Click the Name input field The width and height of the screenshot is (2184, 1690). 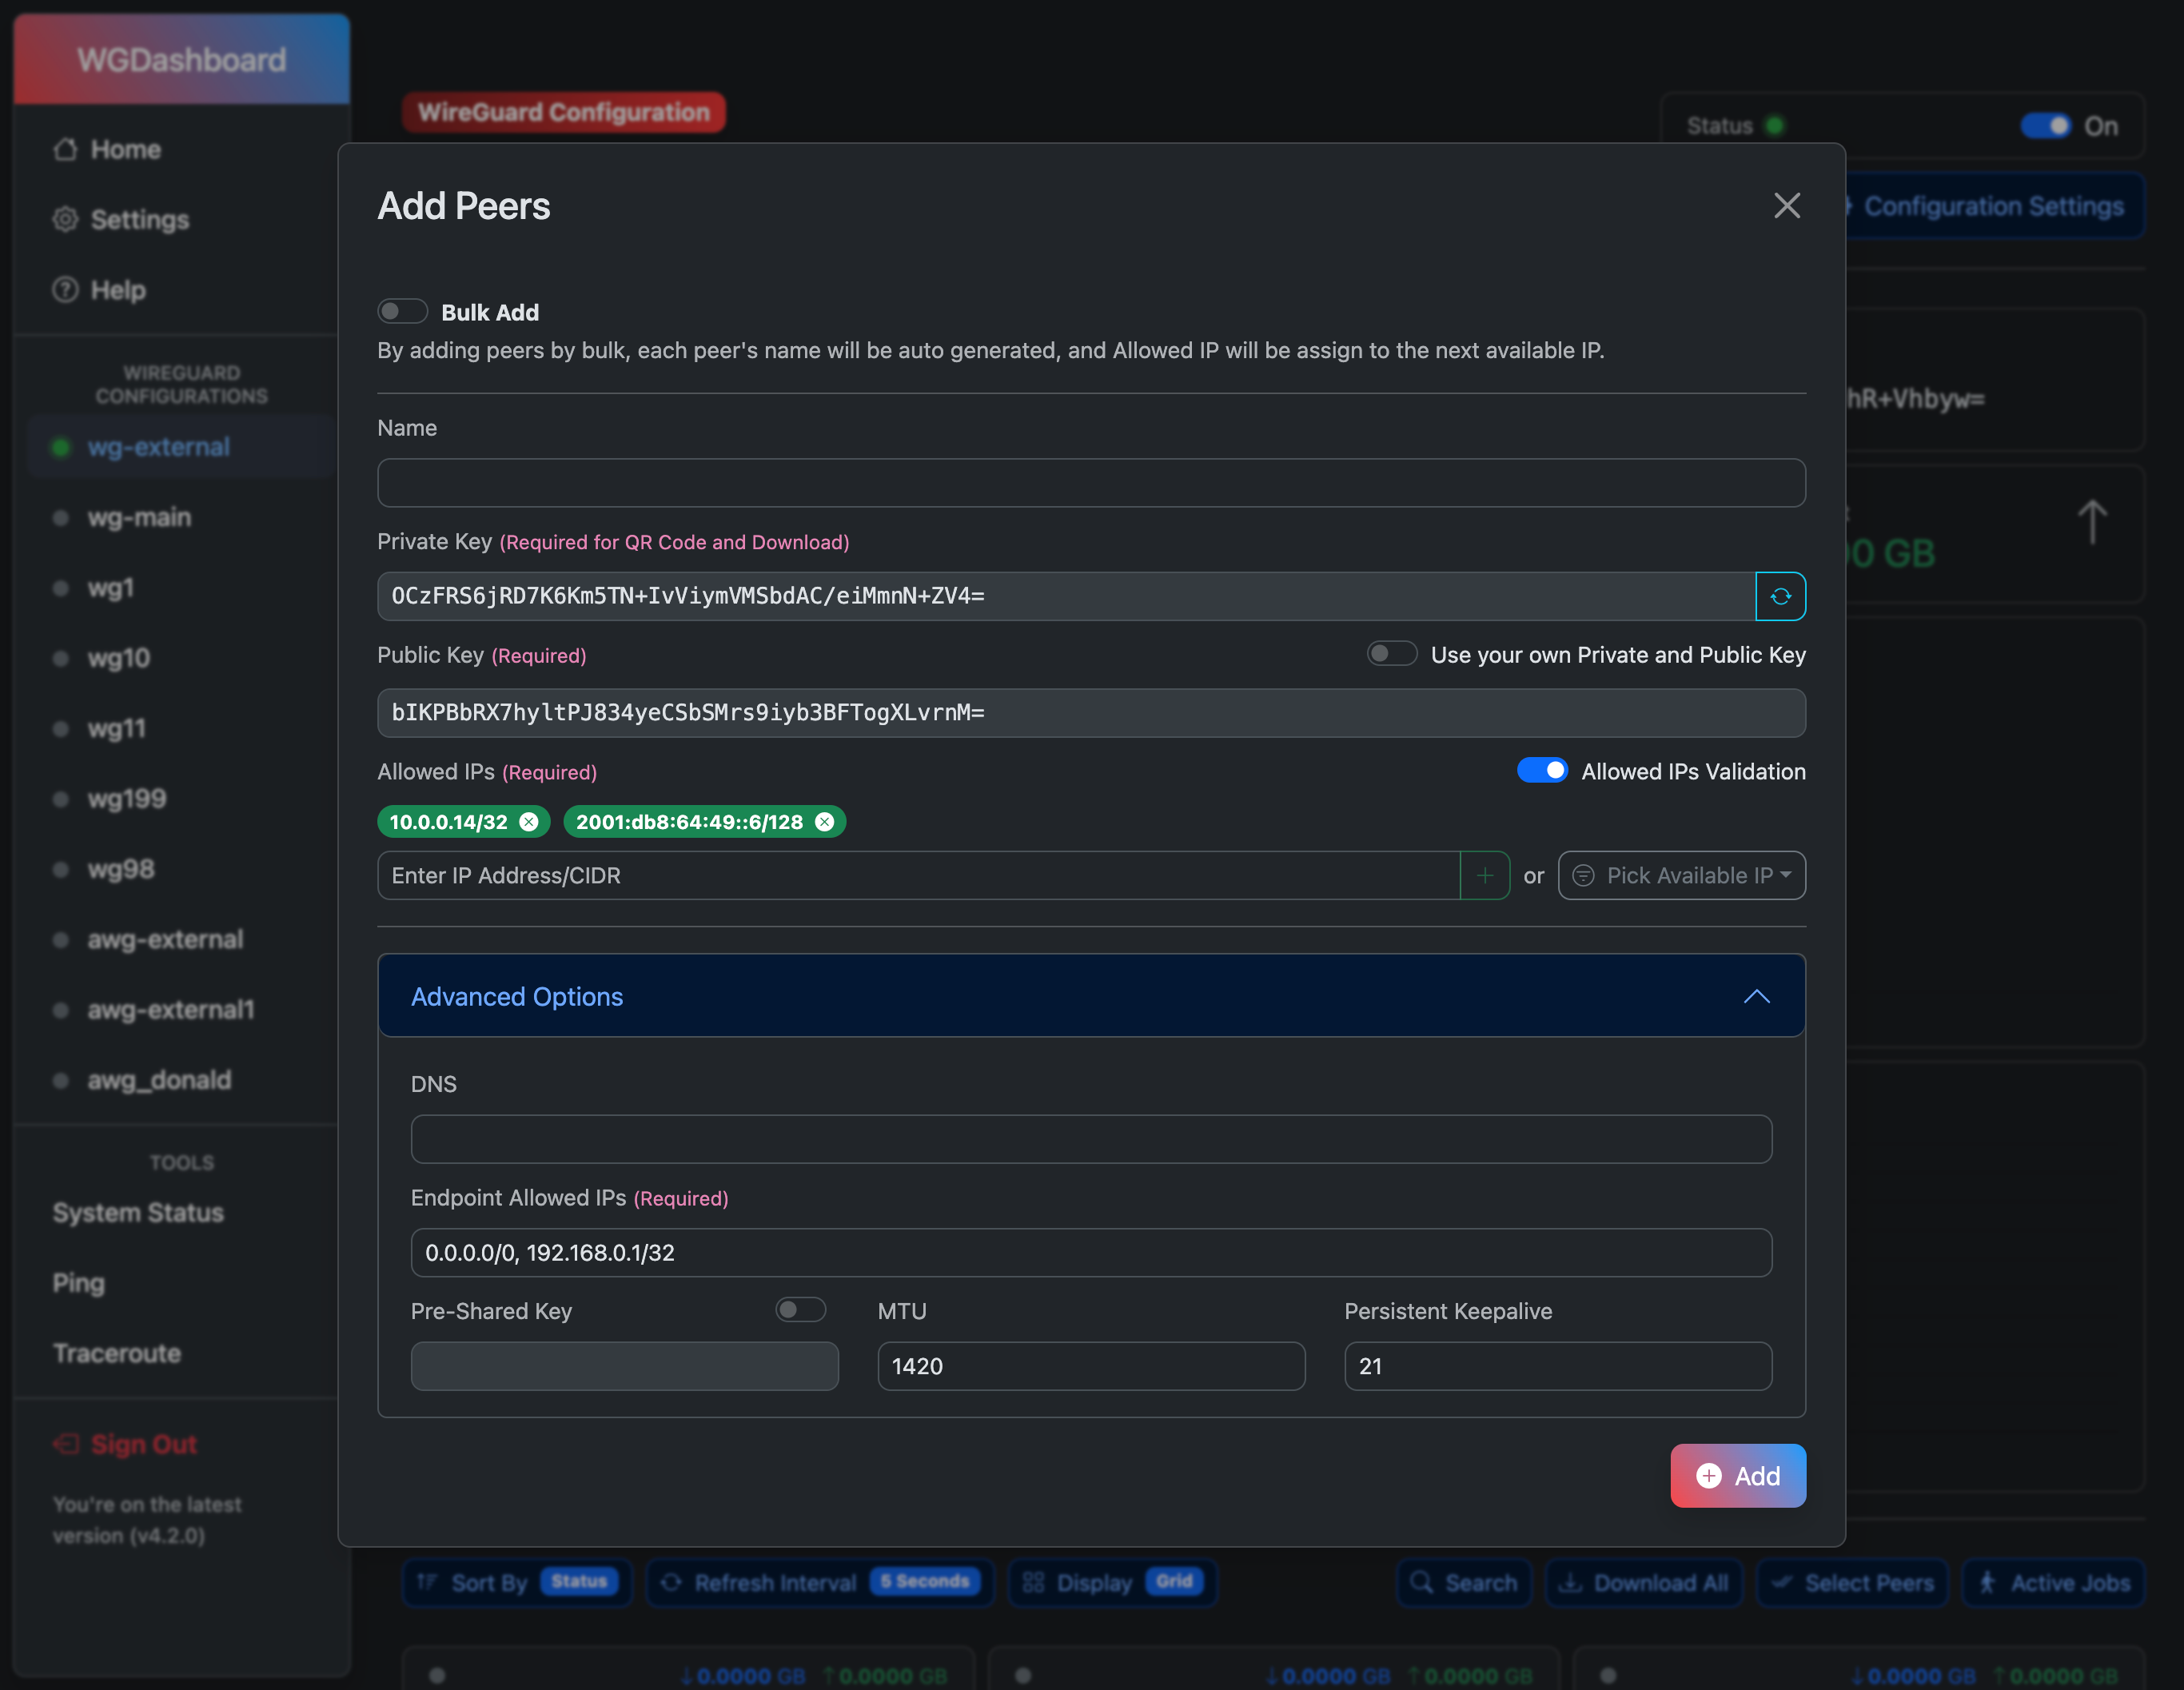click(x=1091, y=483)
